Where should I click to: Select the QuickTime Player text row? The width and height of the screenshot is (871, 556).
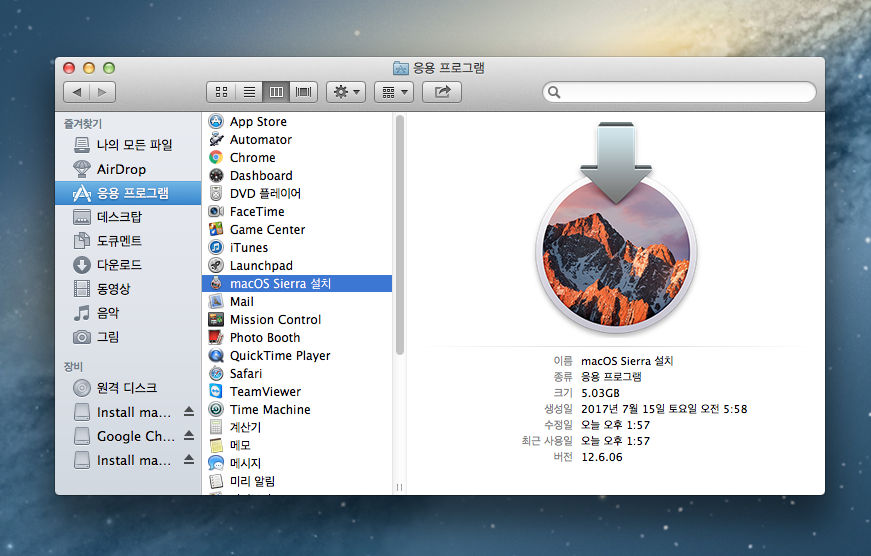(297, 355)
